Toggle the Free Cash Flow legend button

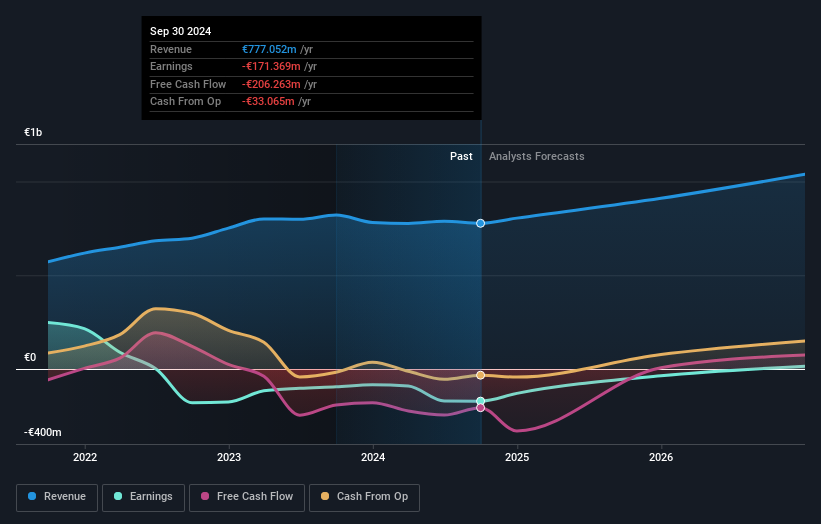coord(247,497)
